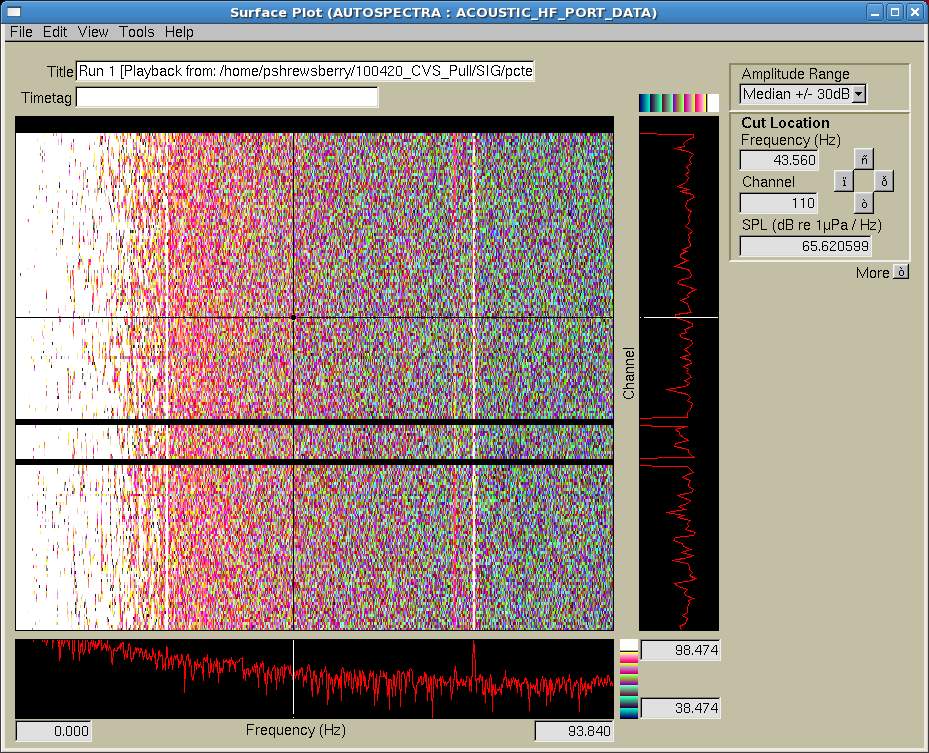Viewport: 929px width, 753px height.
Task: Click the horizontal color palette bar
Action: coord(678,102)
